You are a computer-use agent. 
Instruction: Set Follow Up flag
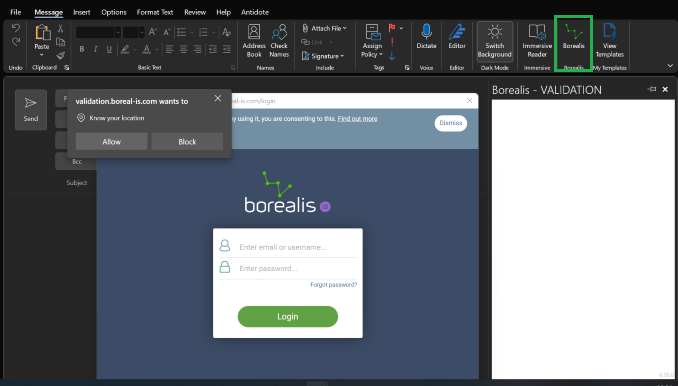[x=392, y=28]
